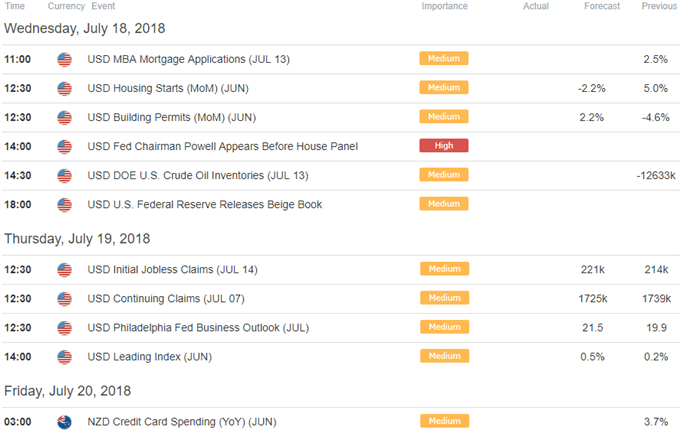Click the Medium badge for NZD Credit Card Spending

pyautogui.click(x=445, y=421)
